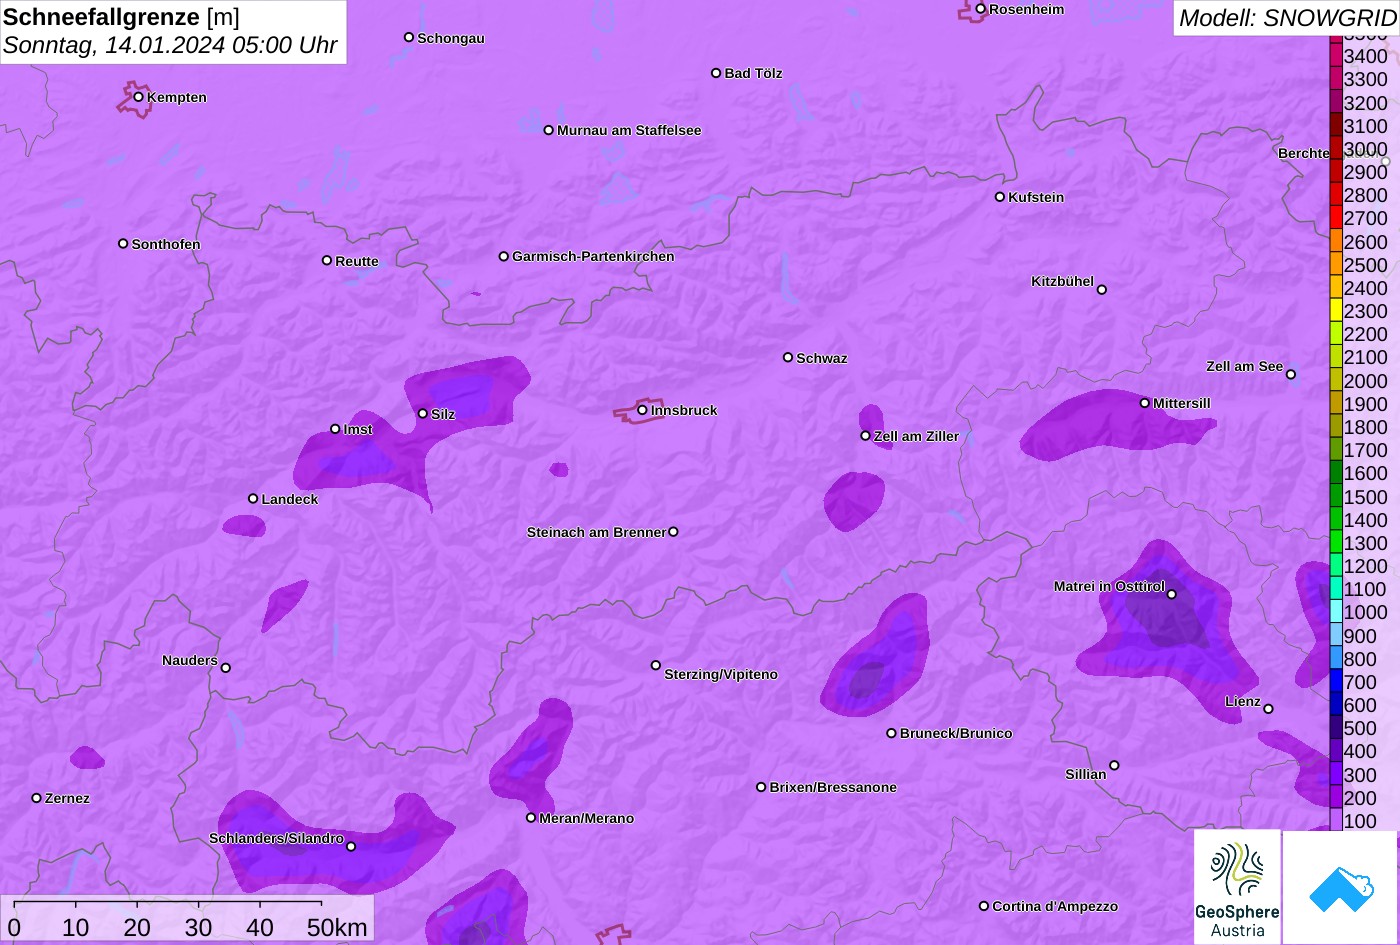Click the Modell: SNOWGRID label
The image size is (1400, 945).
pos(1287,17)
